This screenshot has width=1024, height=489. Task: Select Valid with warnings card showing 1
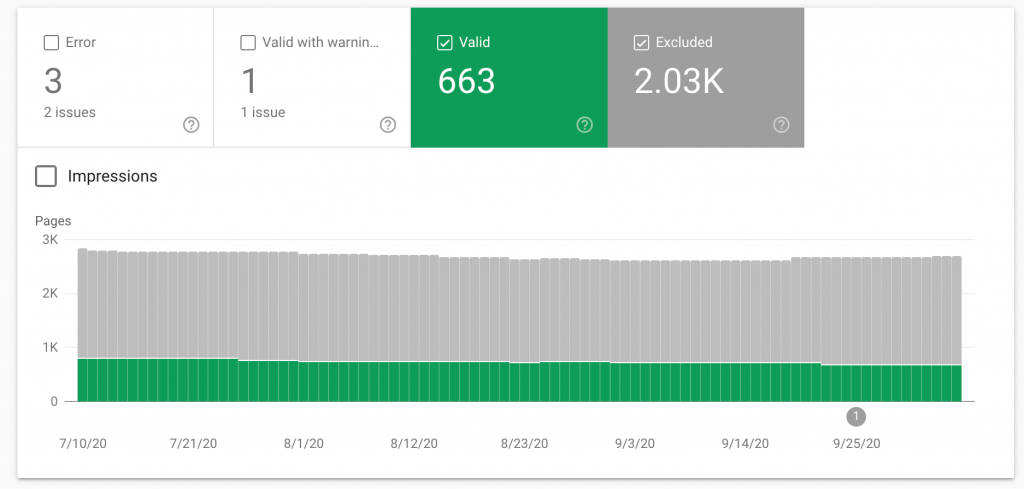312,78
